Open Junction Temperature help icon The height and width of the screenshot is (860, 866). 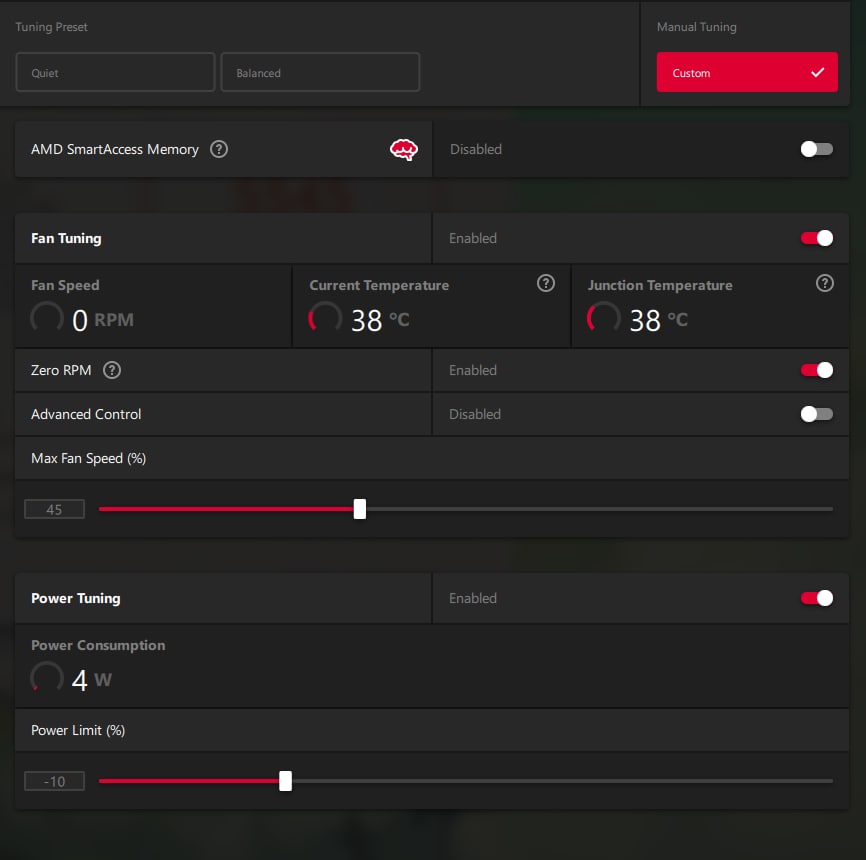pyautogui.click(x=825, y=283)
